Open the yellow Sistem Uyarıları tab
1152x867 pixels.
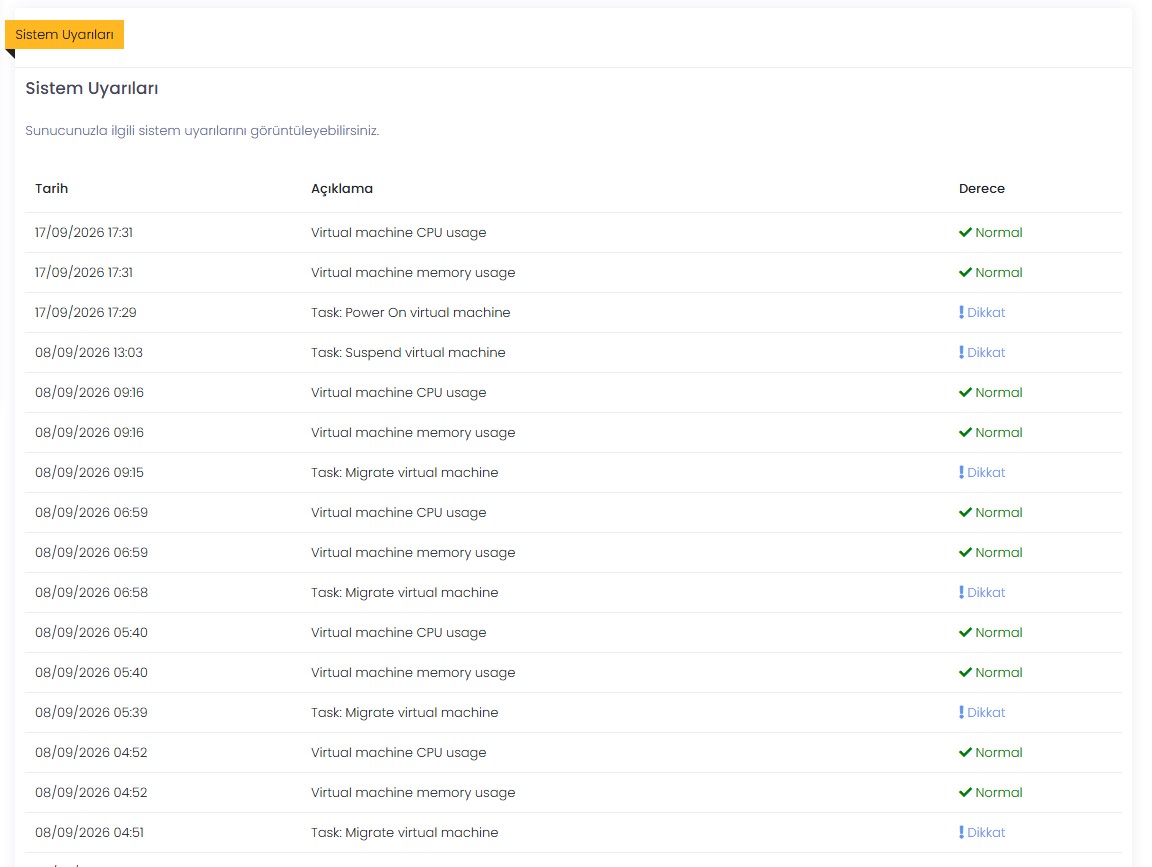point(65,35)
